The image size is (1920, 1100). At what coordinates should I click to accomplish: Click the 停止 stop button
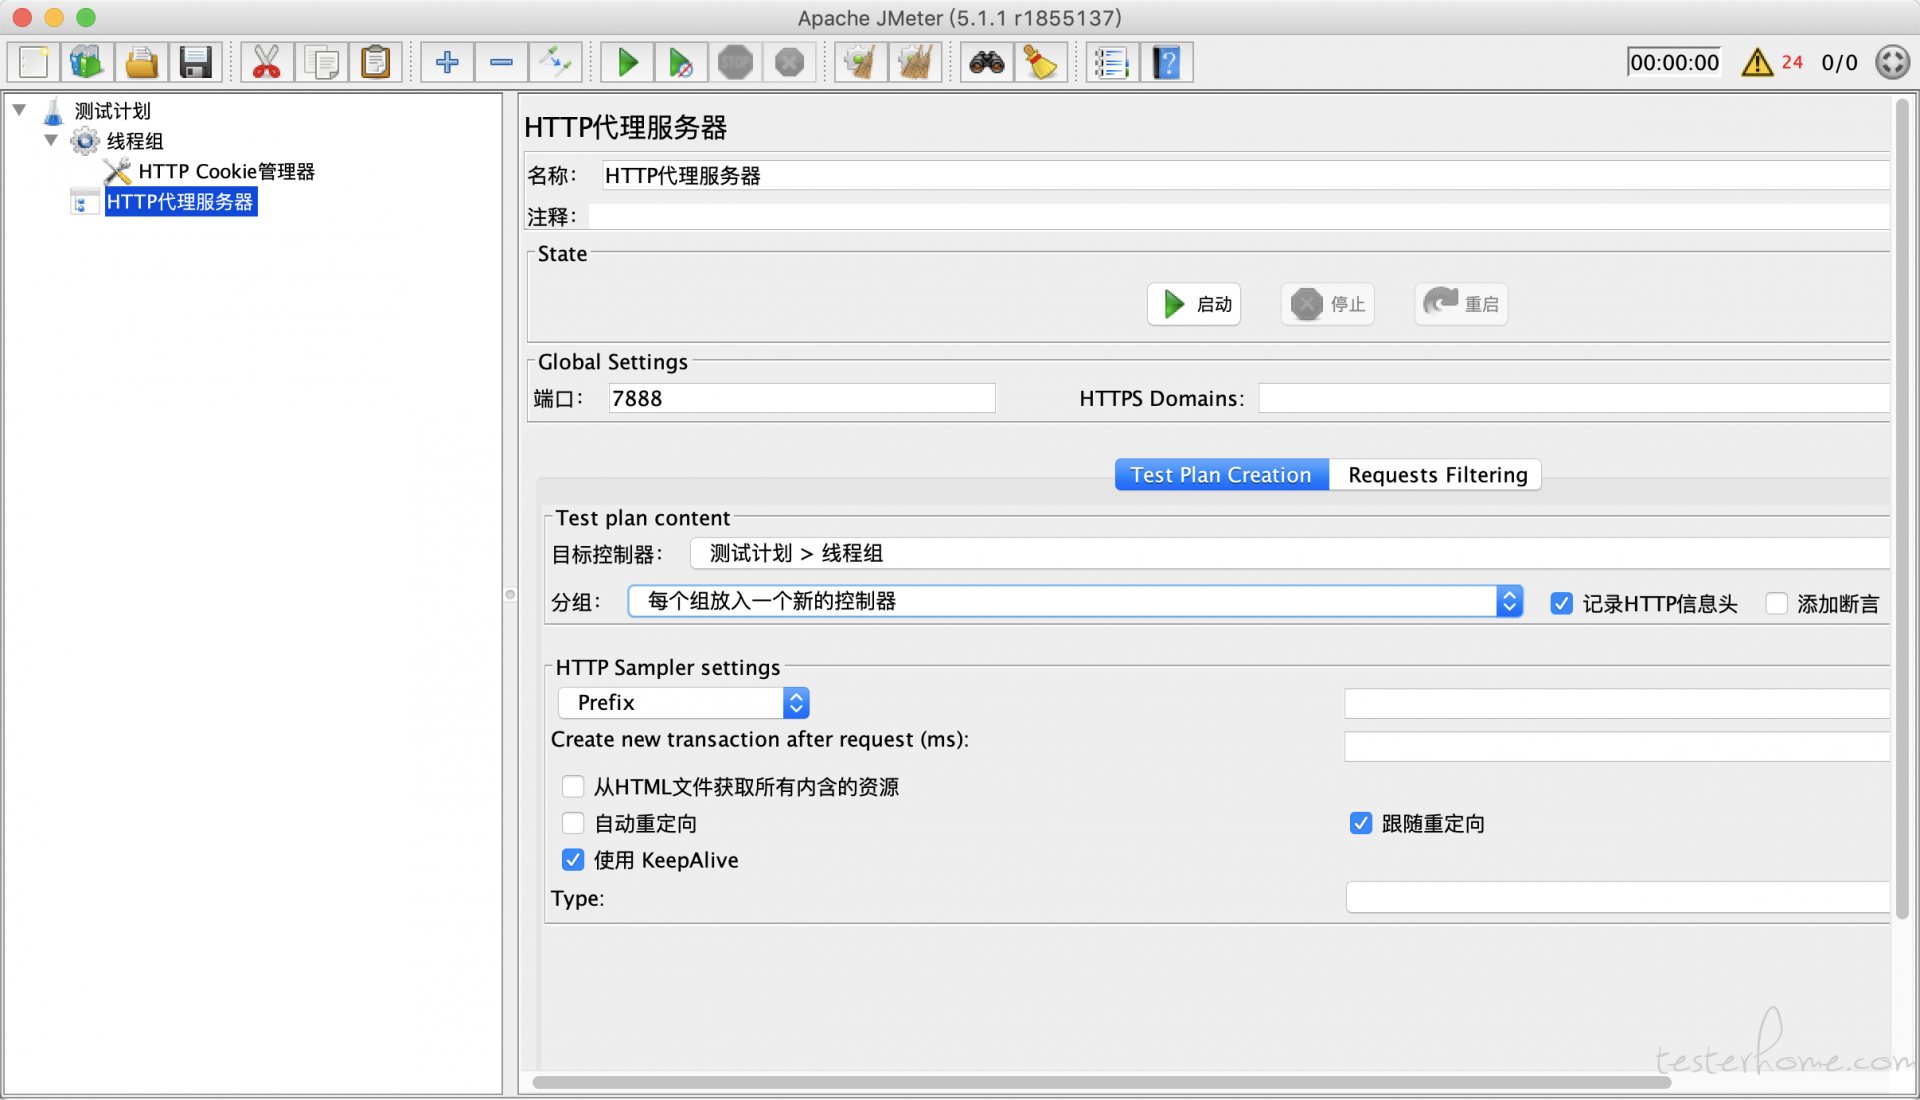click(x=1328, y=304)
